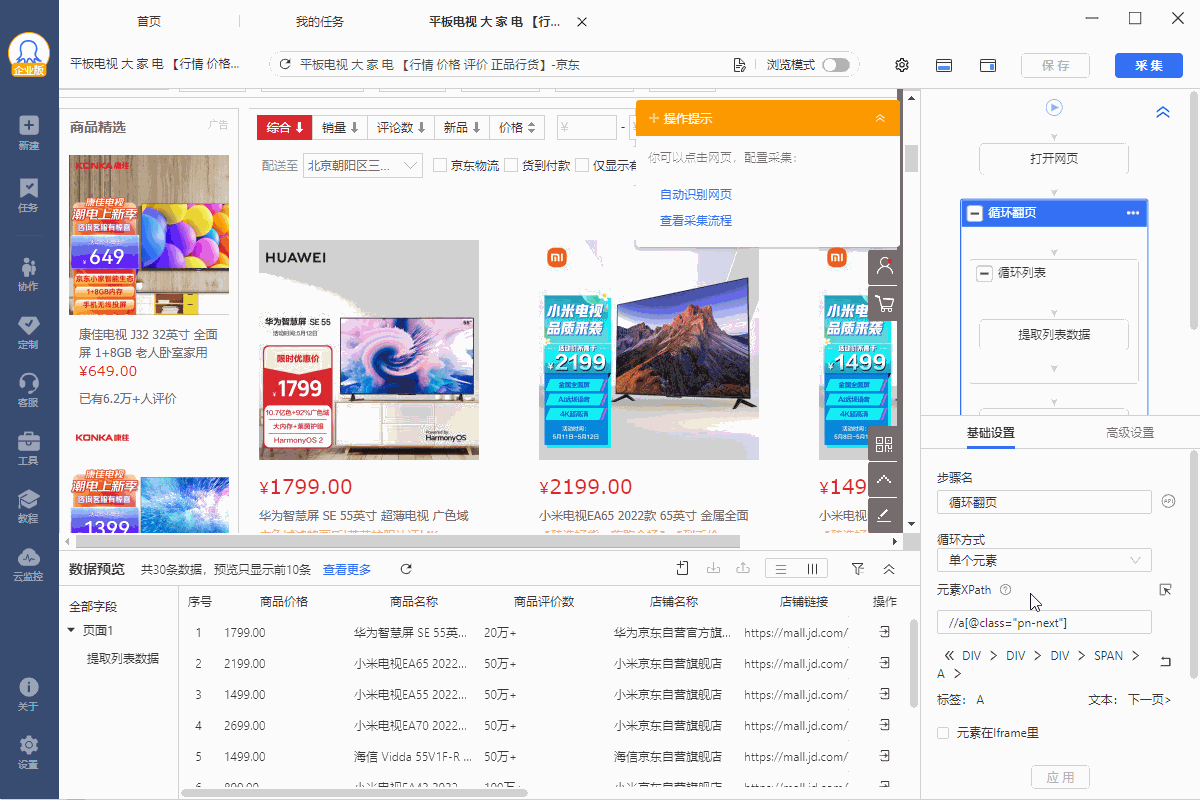1200x800 pixels.
Task: Open the 客服 customer service icon
Action: [x=29, y=389]
